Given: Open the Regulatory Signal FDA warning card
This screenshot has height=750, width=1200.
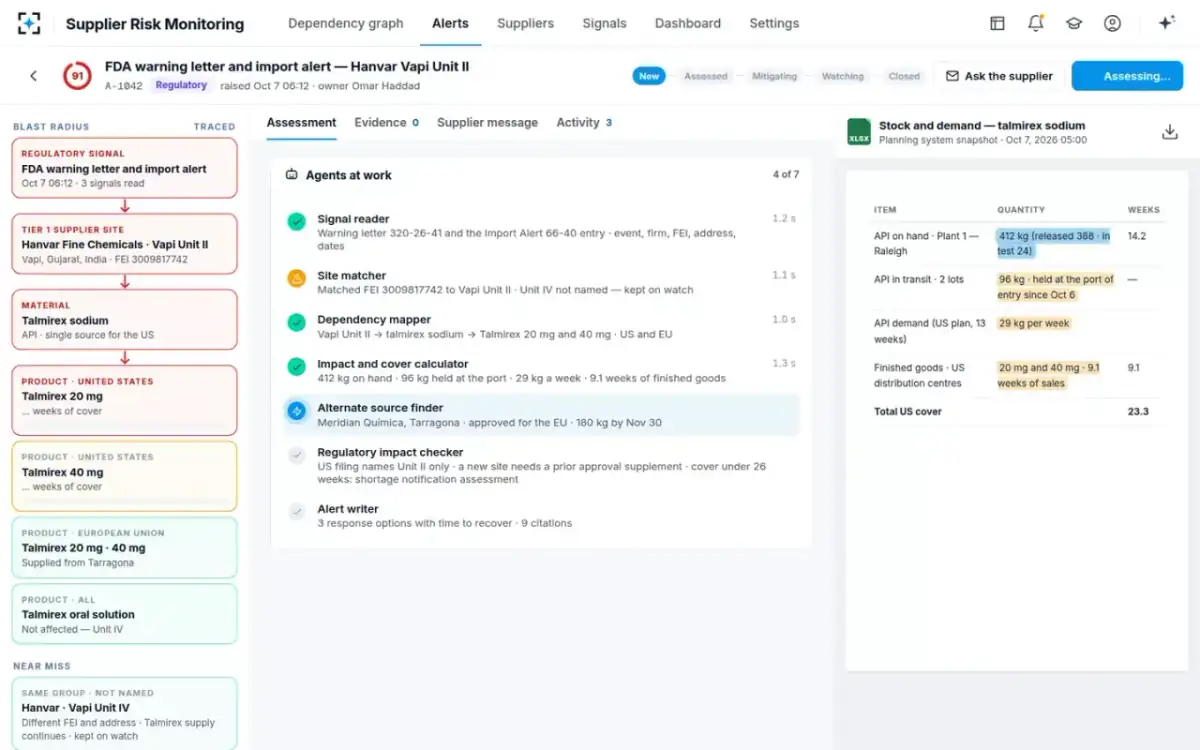Looking at the screenshot, I should pyautogui.click(x=125, y=168).
